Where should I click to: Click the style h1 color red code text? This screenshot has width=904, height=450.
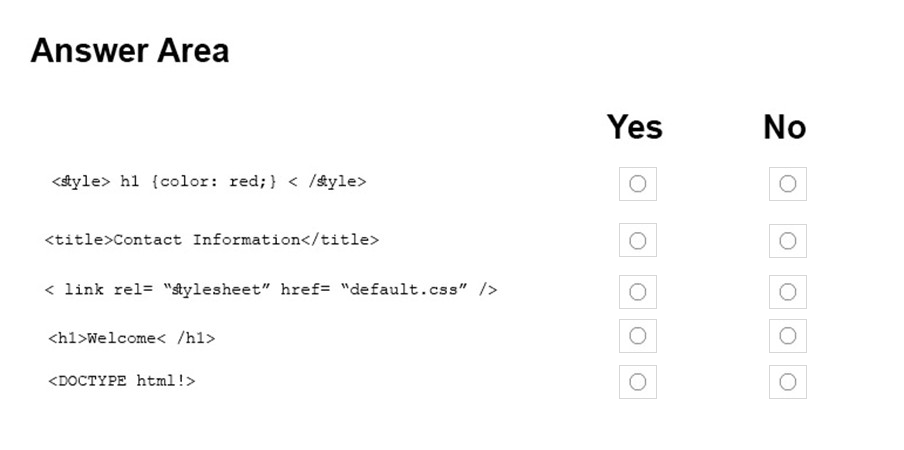[x=209, y=182]
